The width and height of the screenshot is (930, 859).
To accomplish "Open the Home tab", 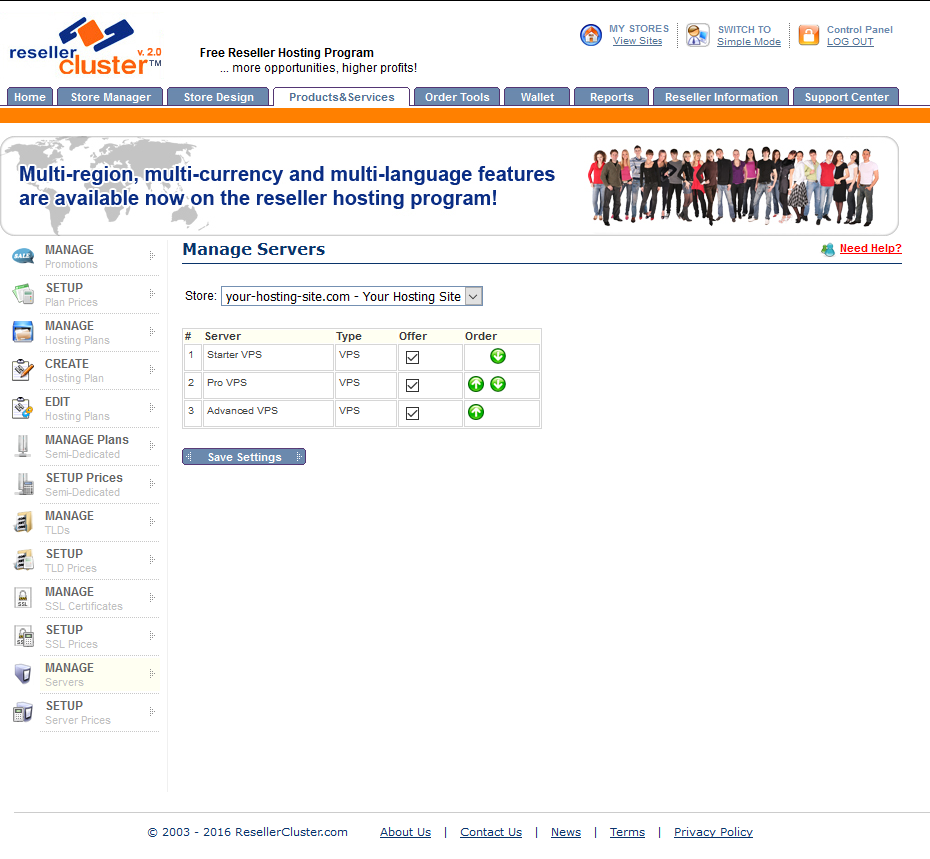I will coord(30,97).
